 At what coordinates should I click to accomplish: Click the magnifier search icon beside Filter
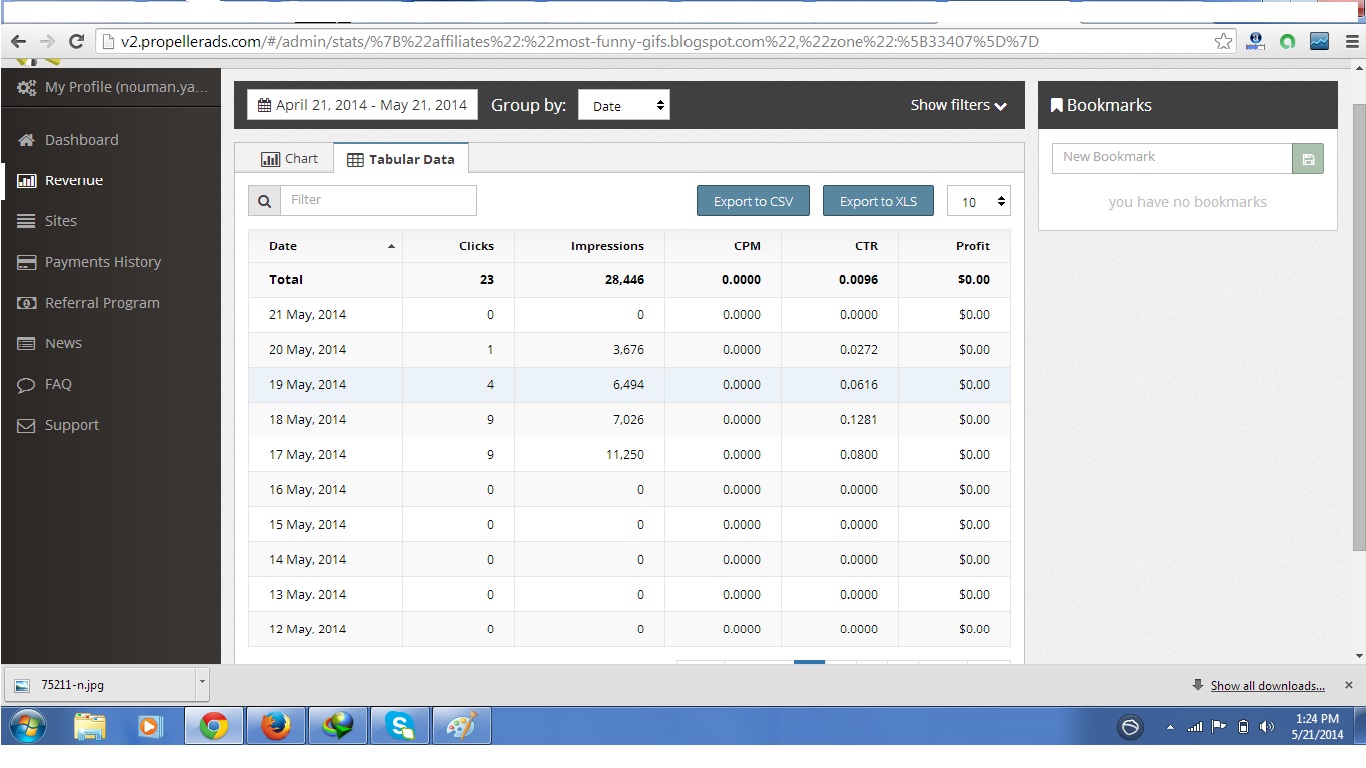tap(264, 201)
